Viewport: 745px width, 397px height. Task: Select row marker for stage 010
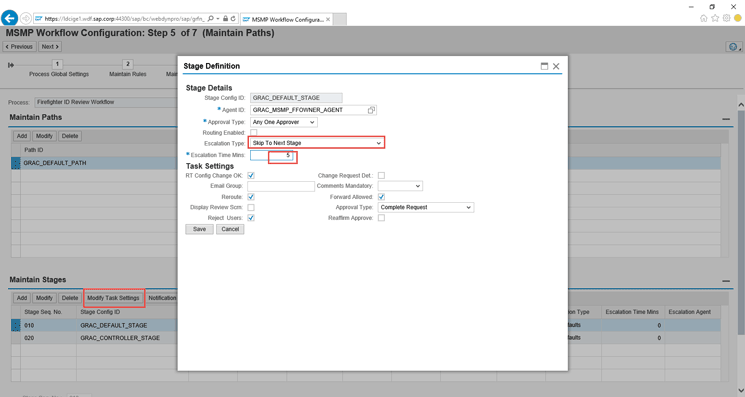16,325
